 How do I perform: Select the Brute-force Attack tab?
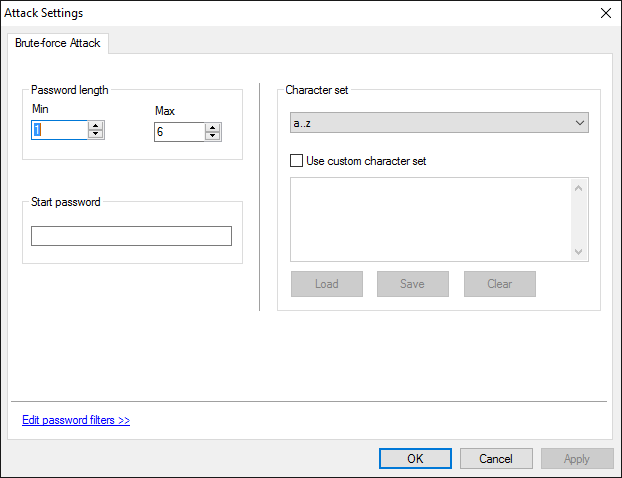coord(58,43)
